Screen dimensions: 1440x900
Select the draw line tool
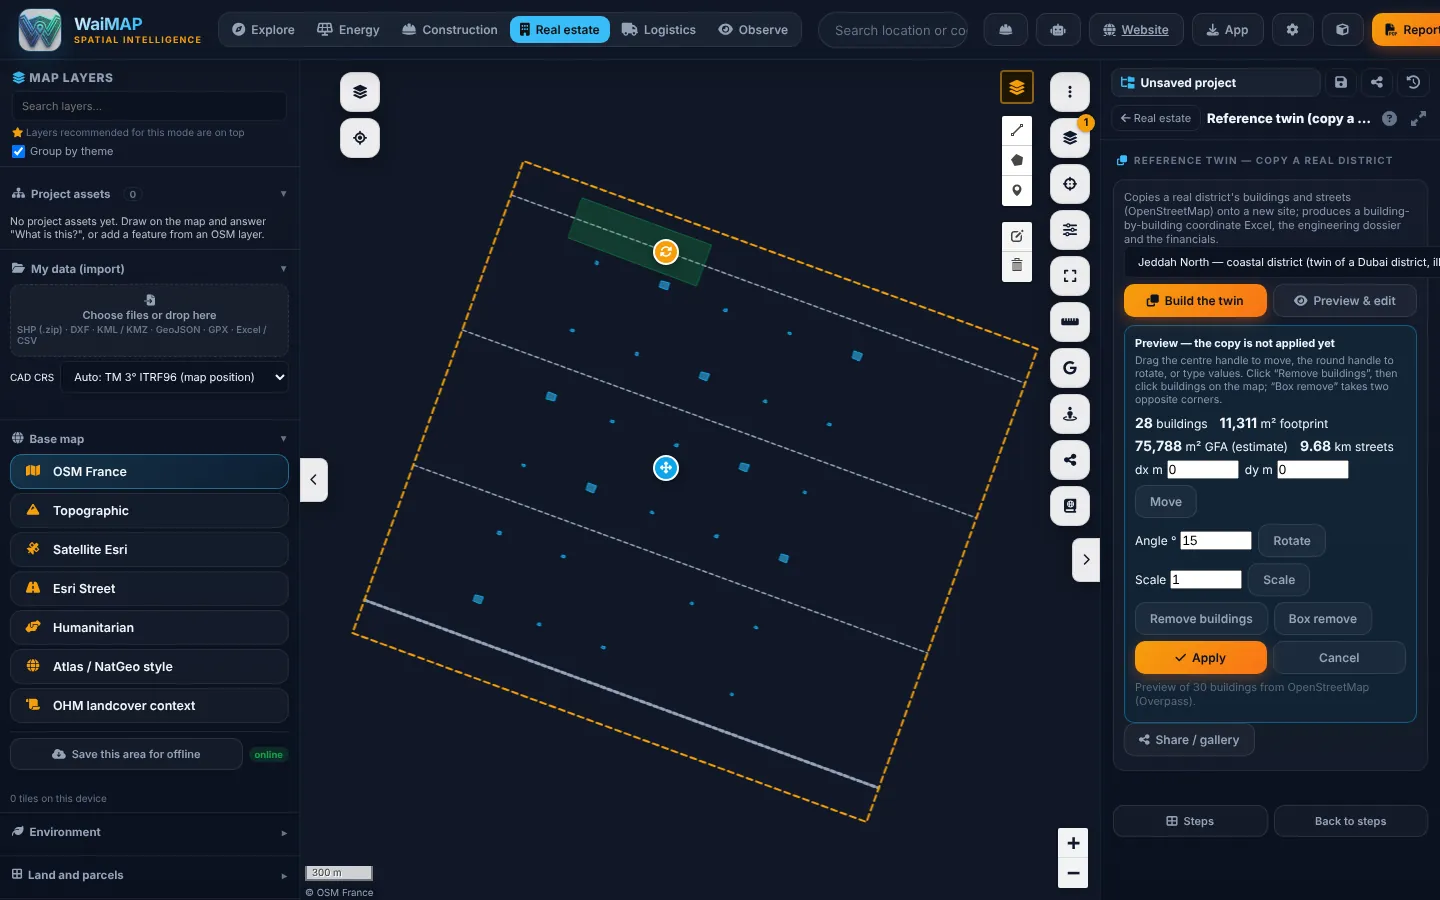[x=1017, y=130]
